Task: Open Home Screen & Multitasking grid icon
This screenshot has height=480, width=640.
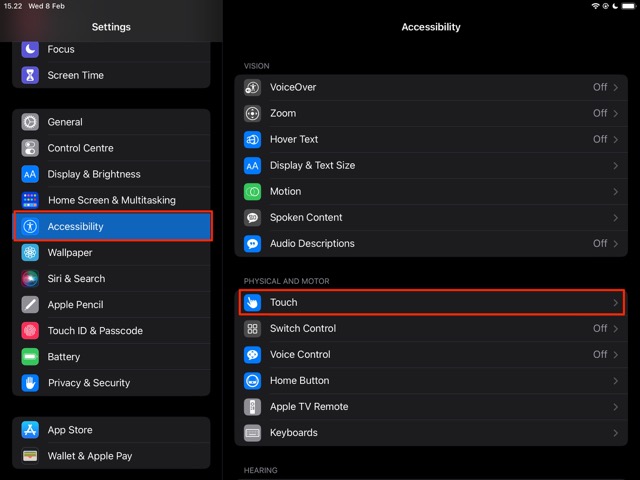Action: [30, 200]
